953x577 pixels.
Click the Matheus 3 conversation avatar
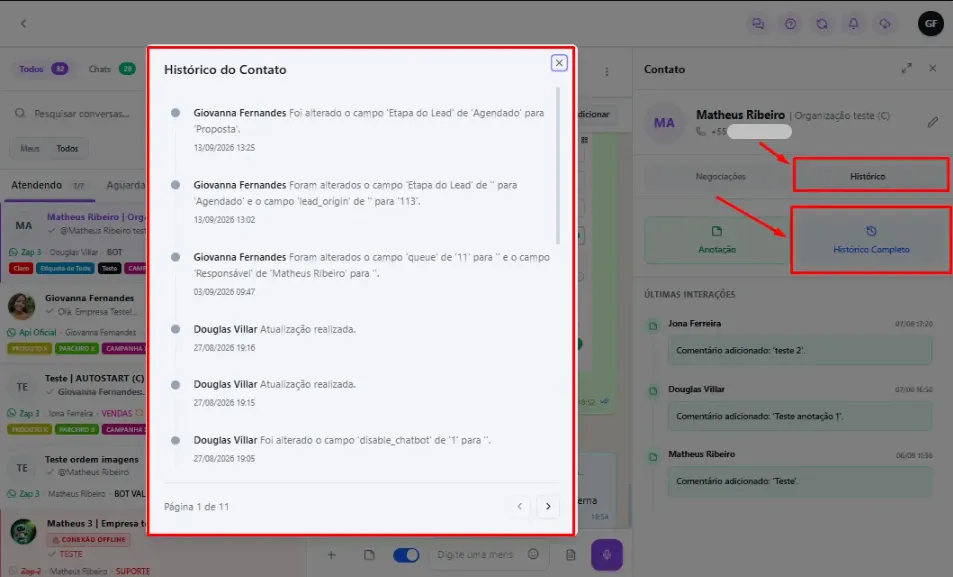tap(24, 531)
